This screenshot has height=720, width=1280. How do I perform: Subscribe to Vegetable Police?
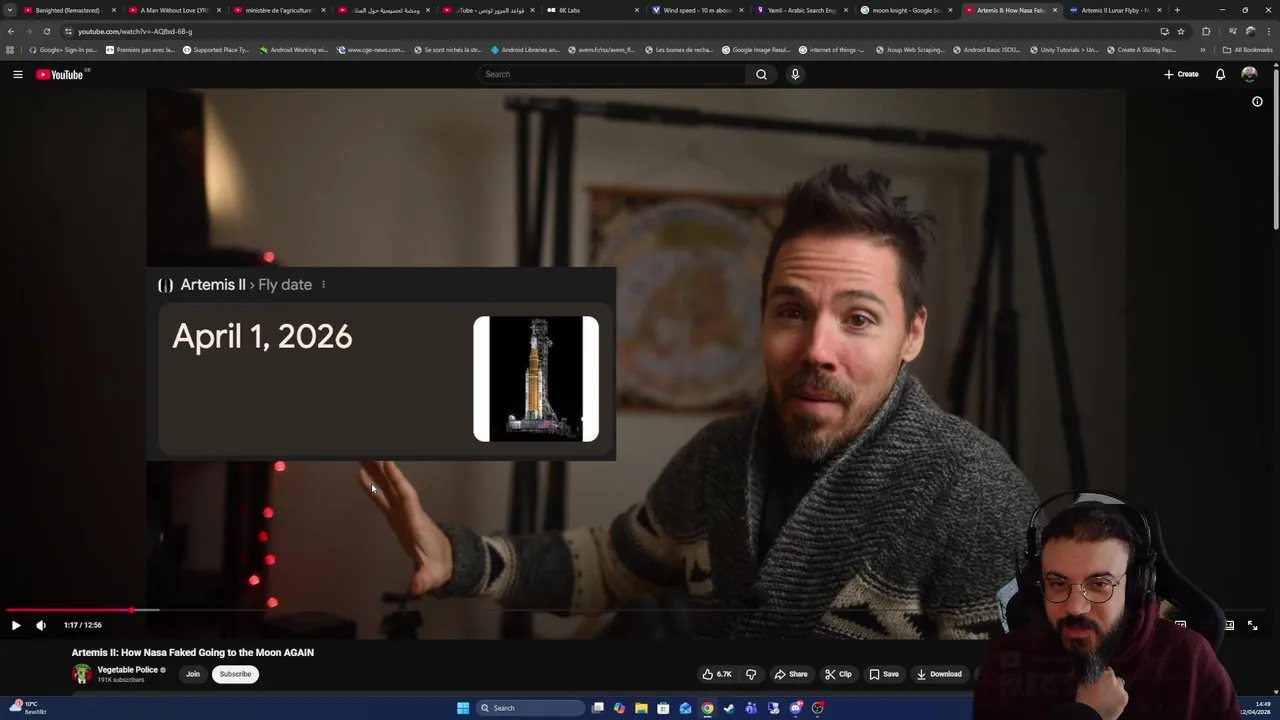[235, 674]
